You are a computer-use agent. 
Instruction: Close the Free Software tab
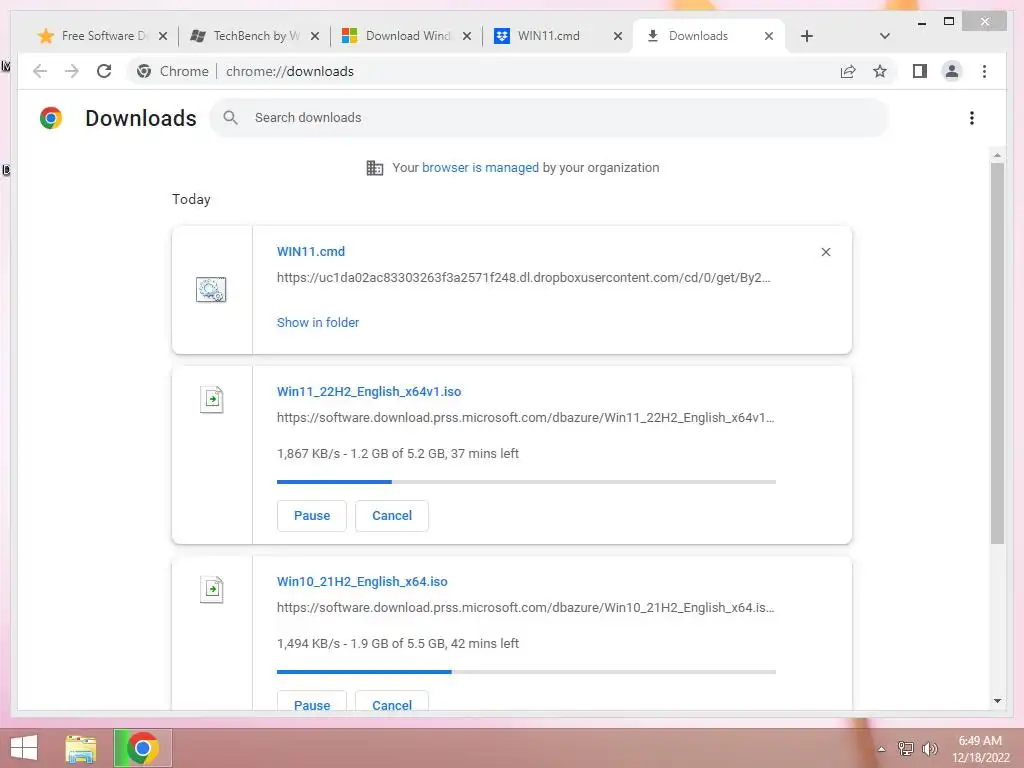tap(163, 36)
